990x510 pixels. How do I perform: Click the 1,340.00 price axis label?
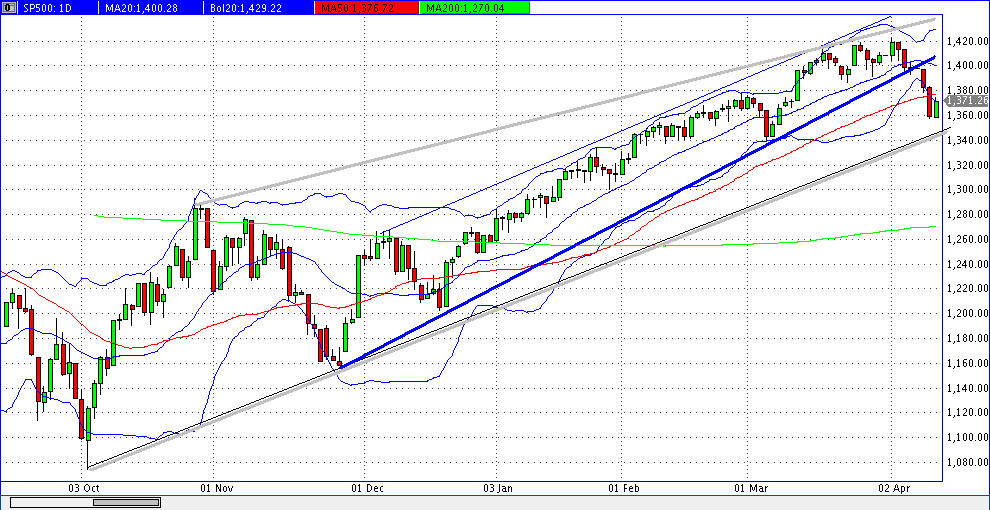(967, 140)
